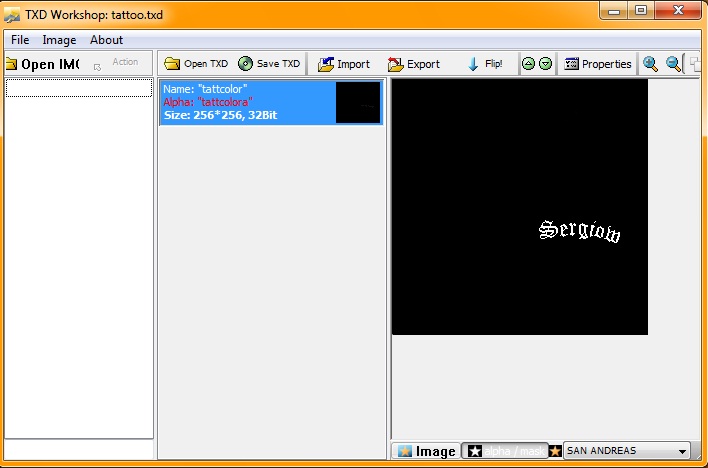Open texture Properties
Image resolution: width=708 pixels, height=468 pixels.
coord(597,64)
